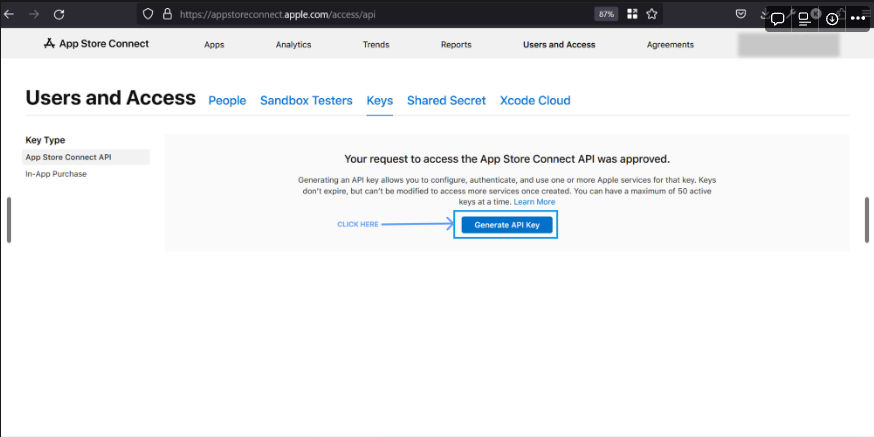
Task: Reload the page with the refresh icon
Action: pos(59,15)
